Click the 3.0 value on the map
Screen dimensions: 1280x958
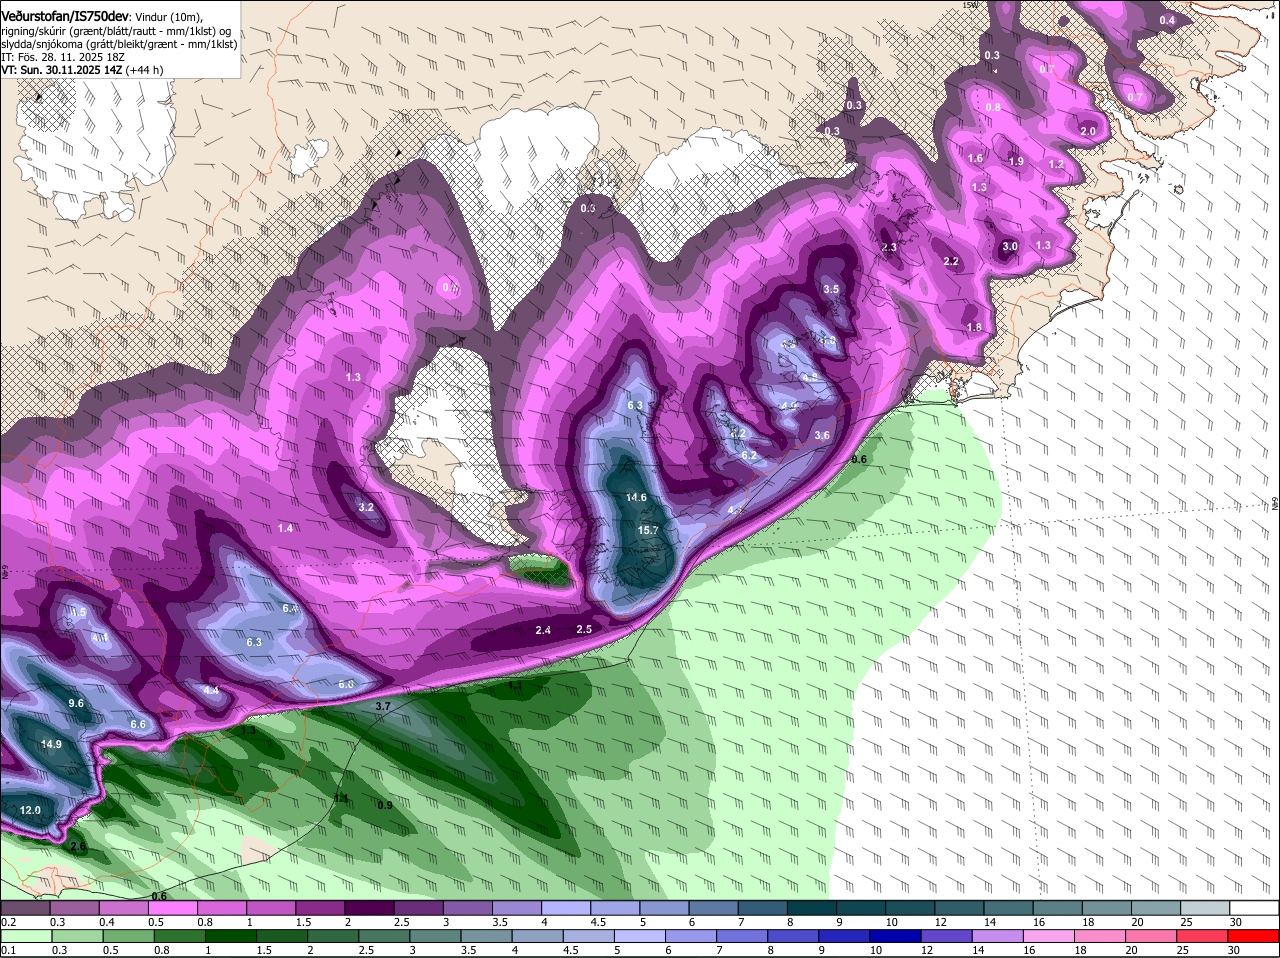[x=1010, y=247]
